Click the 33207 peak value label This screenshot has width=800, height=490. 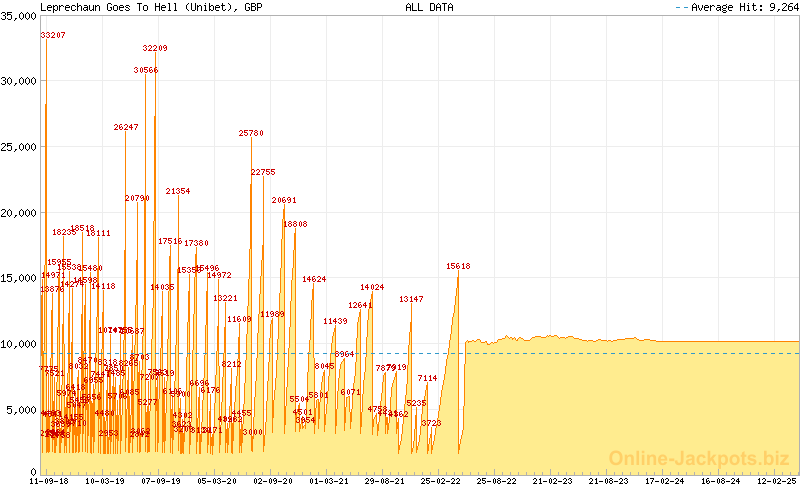(53, 35)
